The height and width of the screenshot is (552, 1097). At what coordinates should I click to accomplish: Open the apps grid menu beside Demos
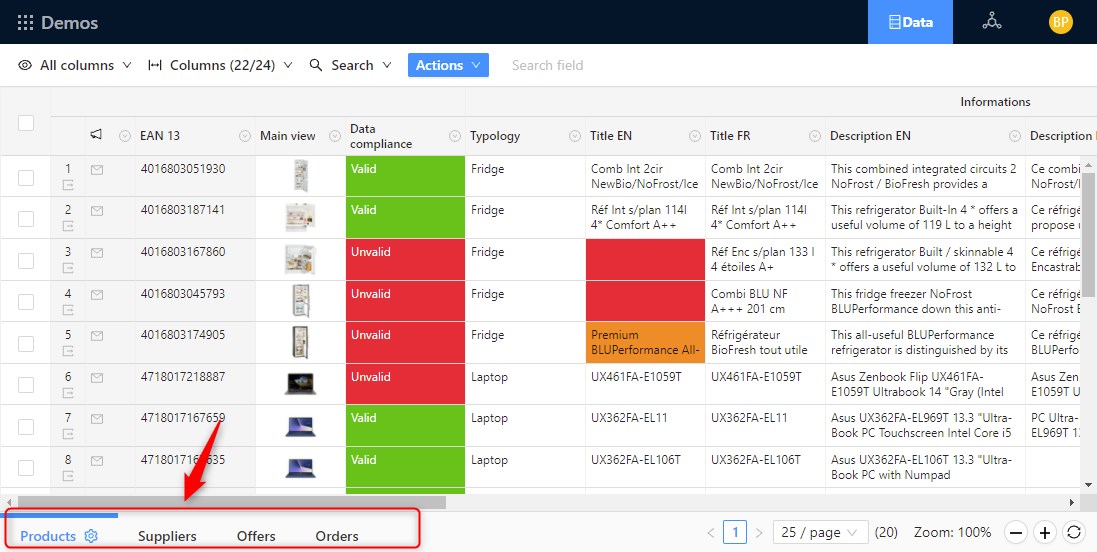click(x=25, y=22)
